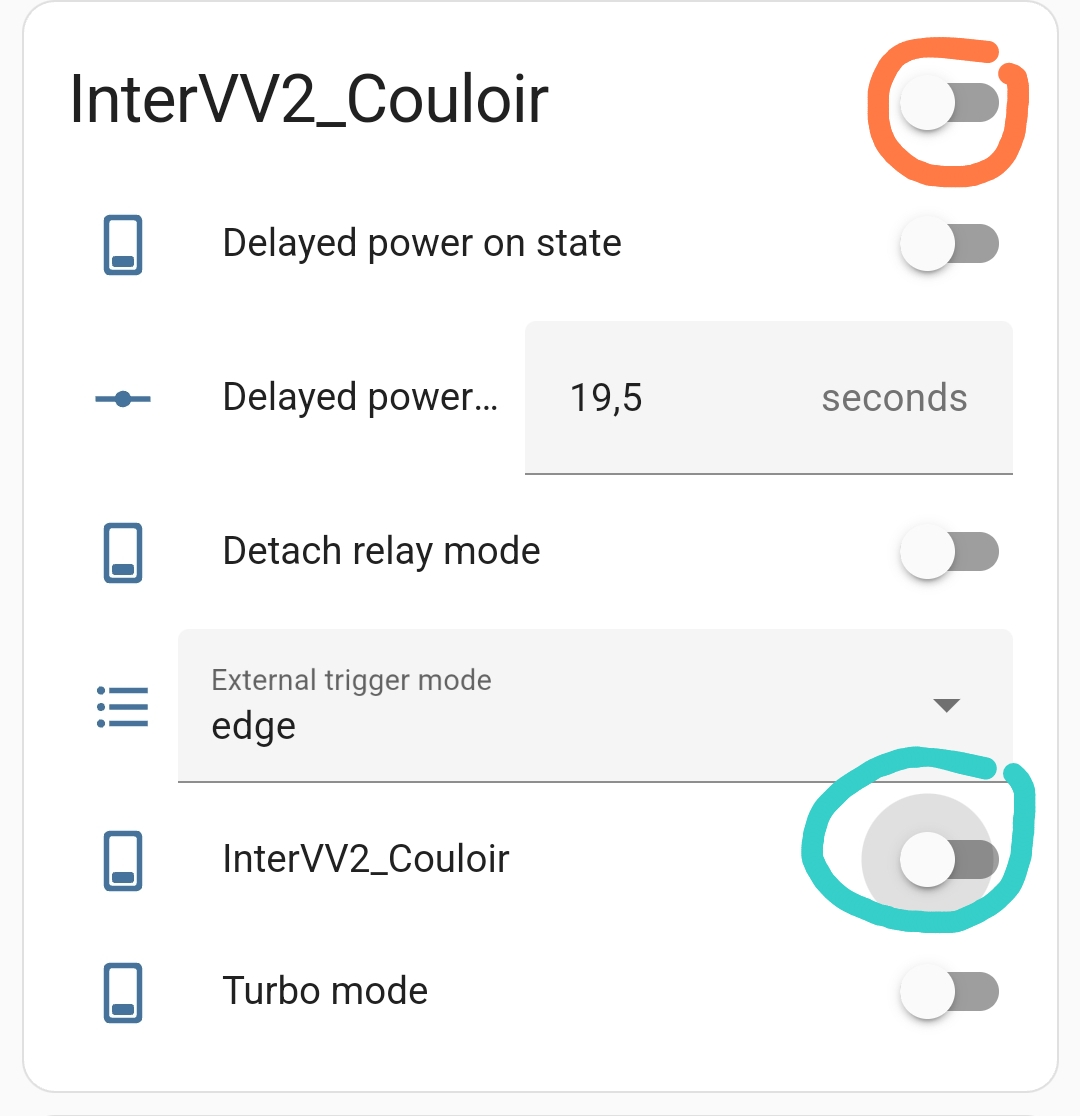The height and width of the screenshot is (1116, 1080).
Task: Click the device icon beside Delayed power on state
Action: pyautogui.click(x=123, y=245)
